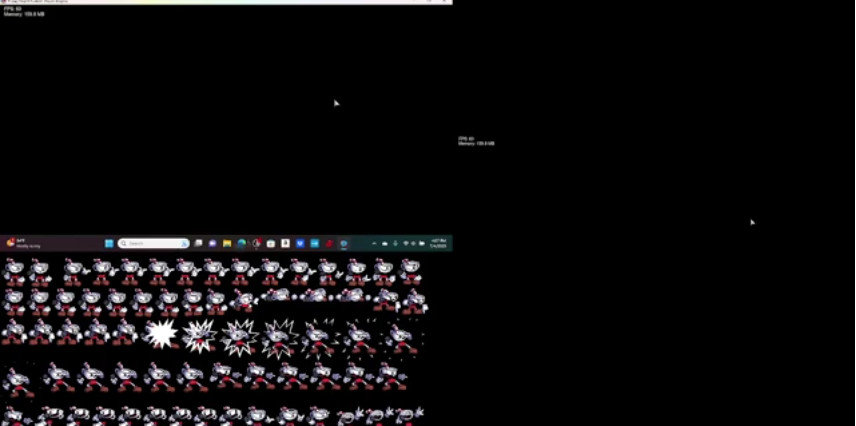Open the Microsoft Store taskbar icon

click(x=271, y=244)
